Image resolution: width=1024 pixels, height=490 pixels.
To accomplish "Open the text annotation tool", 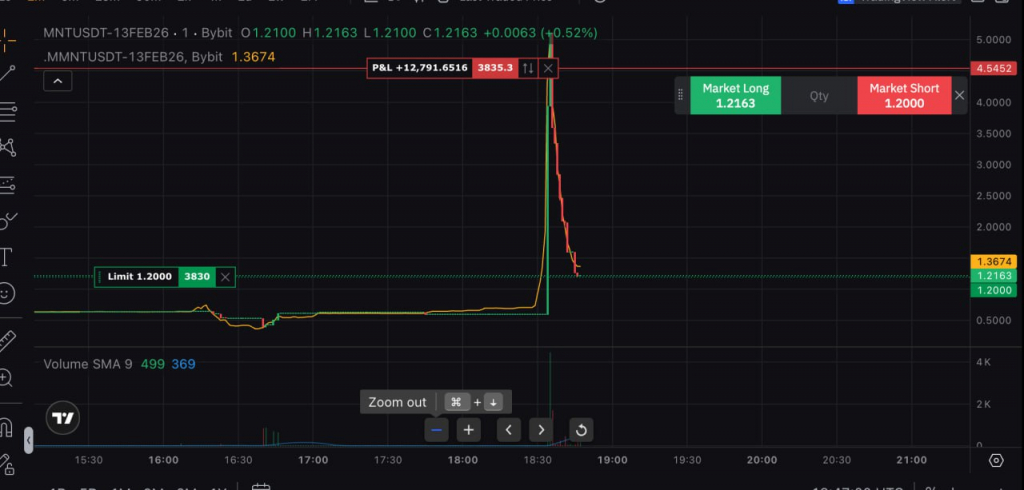I will (7, 257).
